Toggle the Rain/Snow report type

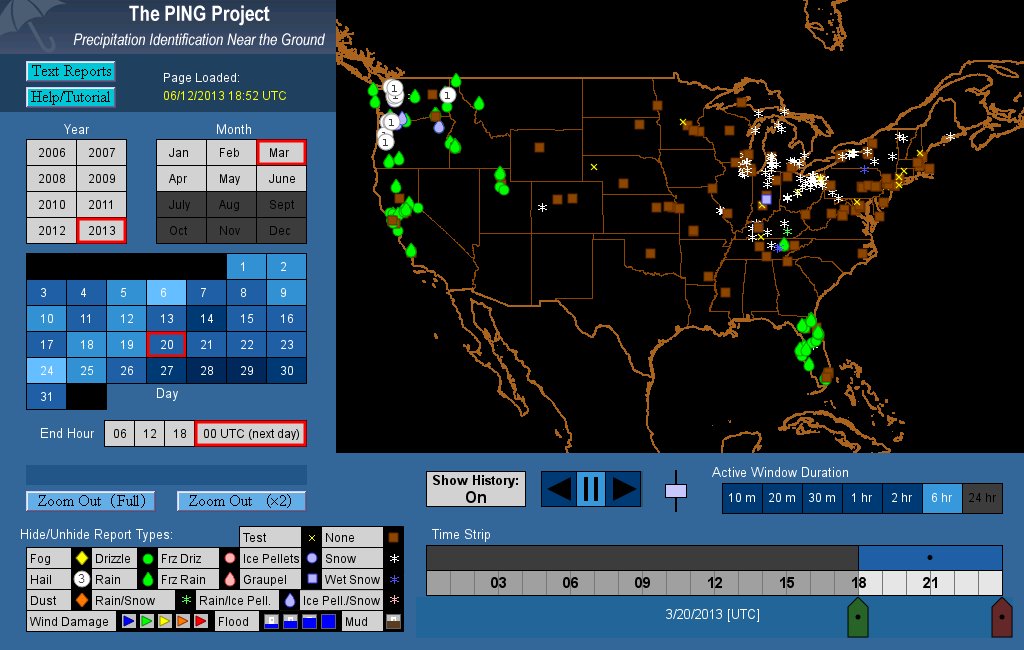[x=124, y=601]
